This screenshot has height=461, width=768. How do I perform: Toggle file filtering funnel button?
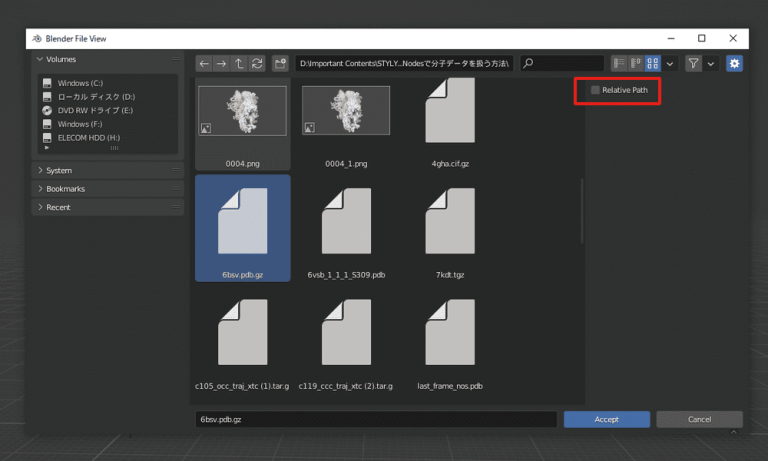(693, 64)
